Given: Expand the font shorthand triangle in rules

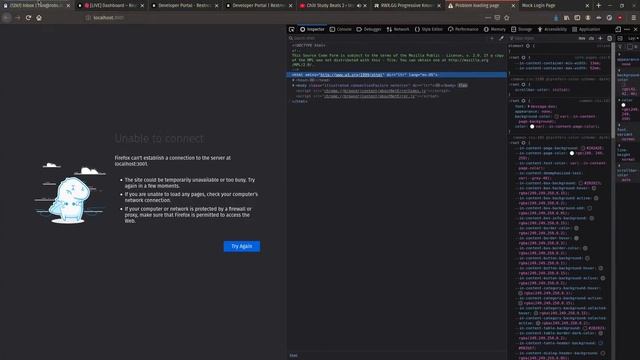Looking at the screenshot, I should [529, 107].
